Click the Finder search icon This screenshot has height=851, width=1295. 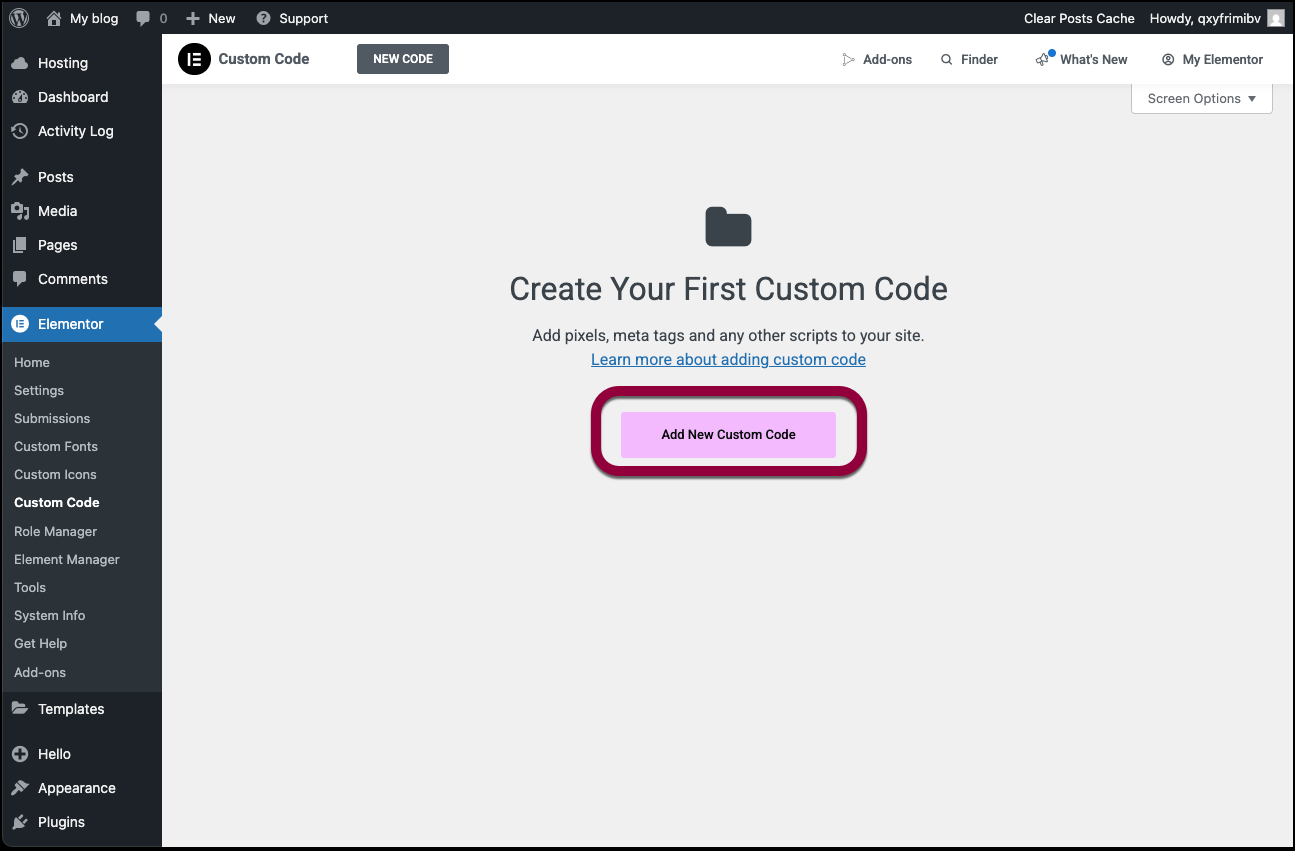946,60
